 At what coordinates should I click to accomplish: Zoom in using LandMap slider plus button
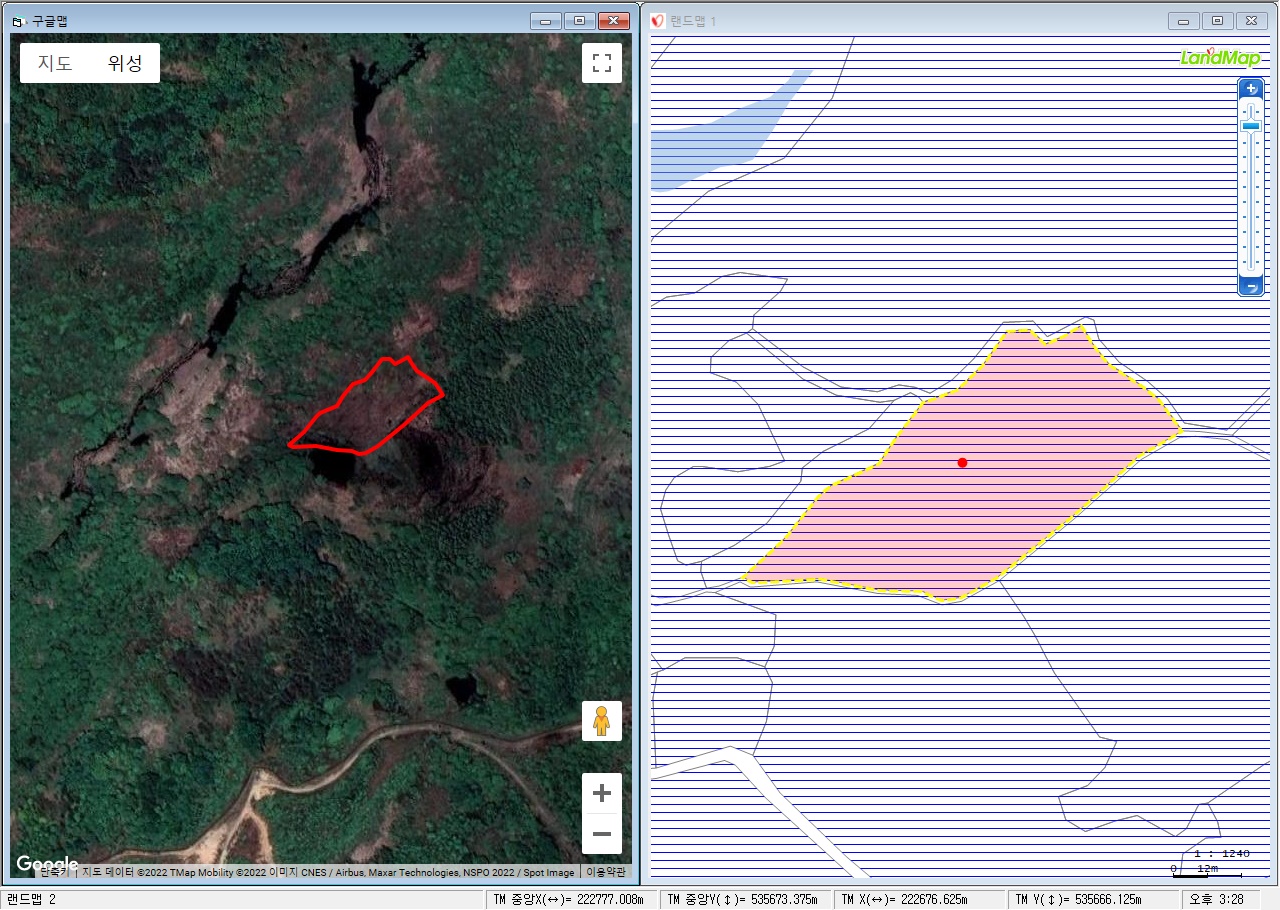click(x=1251, y=89)
